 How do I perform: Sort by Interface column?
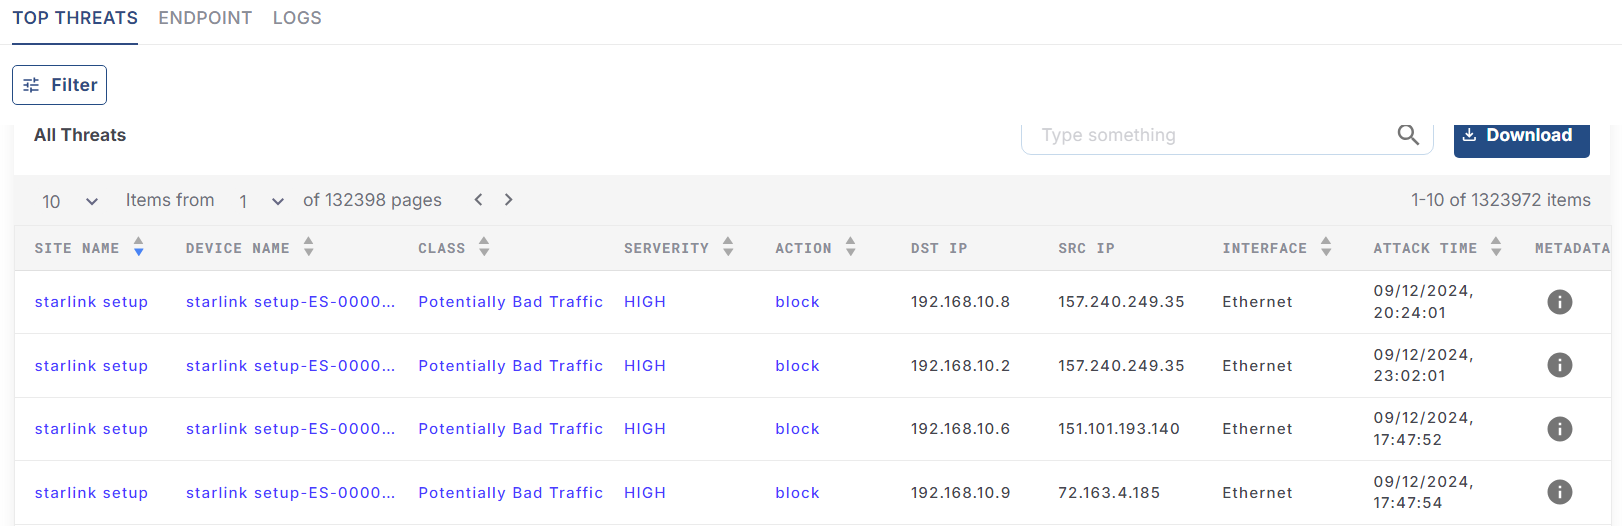click(x=1326, y=247)
